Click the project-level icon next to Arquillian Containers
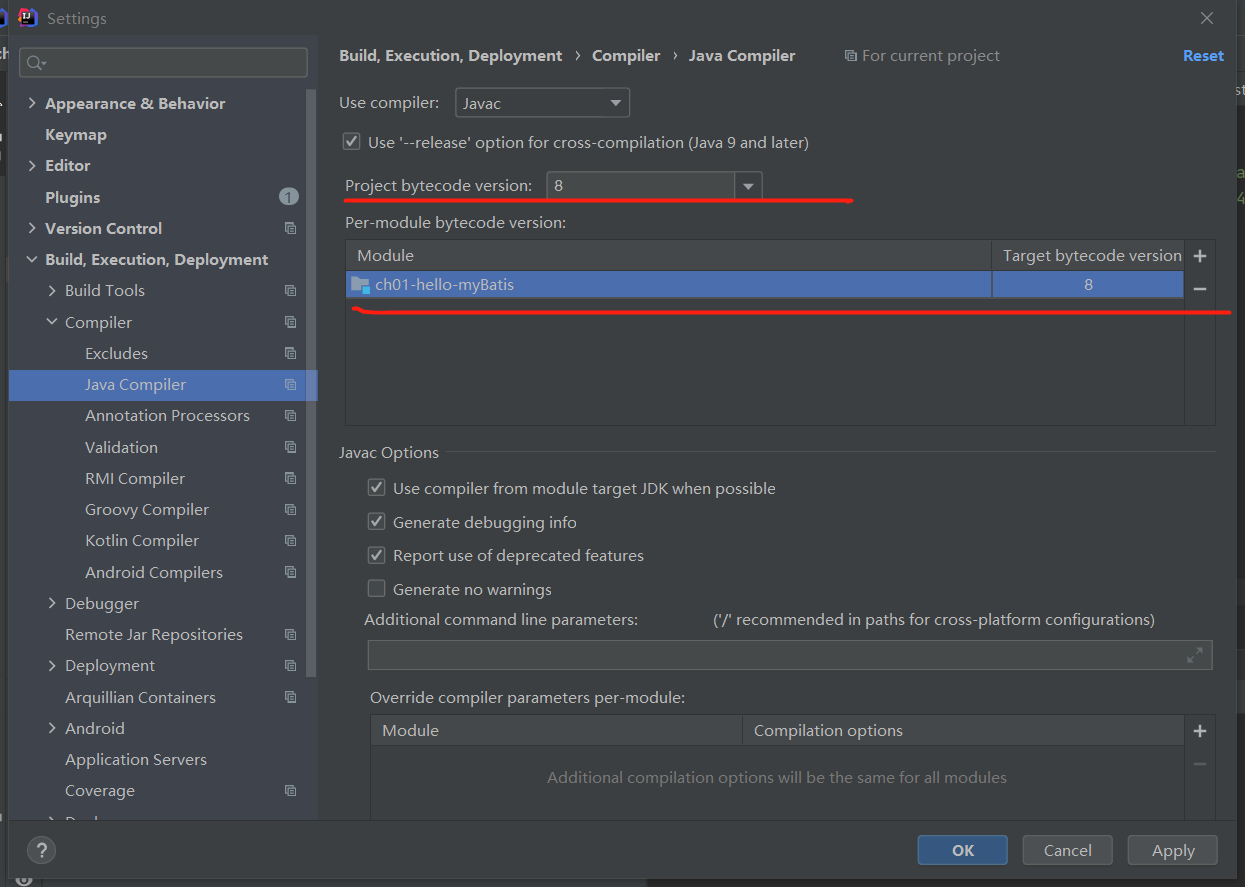The image size is (1245, 887). (290, 697)
